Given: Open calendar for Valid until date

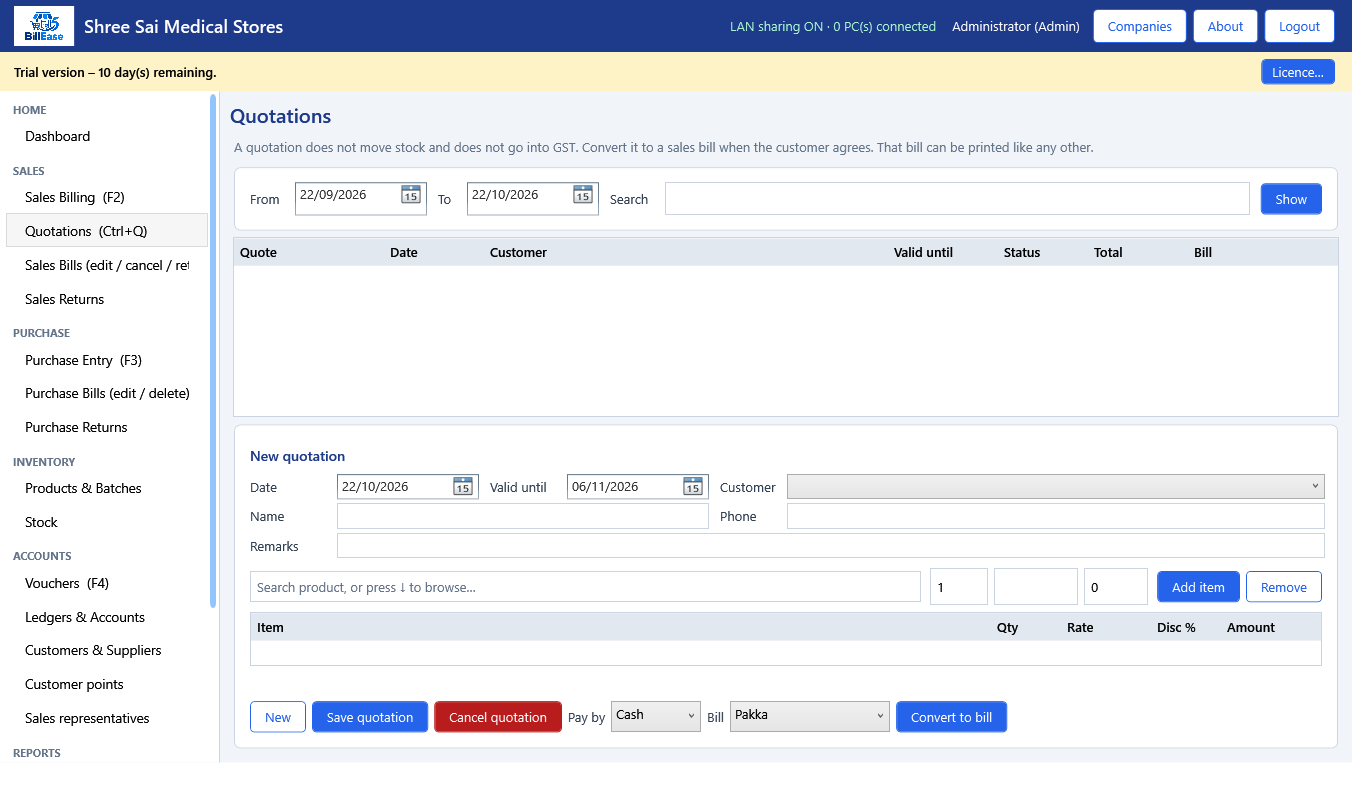Looking at the screenshot, I should 693,487.
